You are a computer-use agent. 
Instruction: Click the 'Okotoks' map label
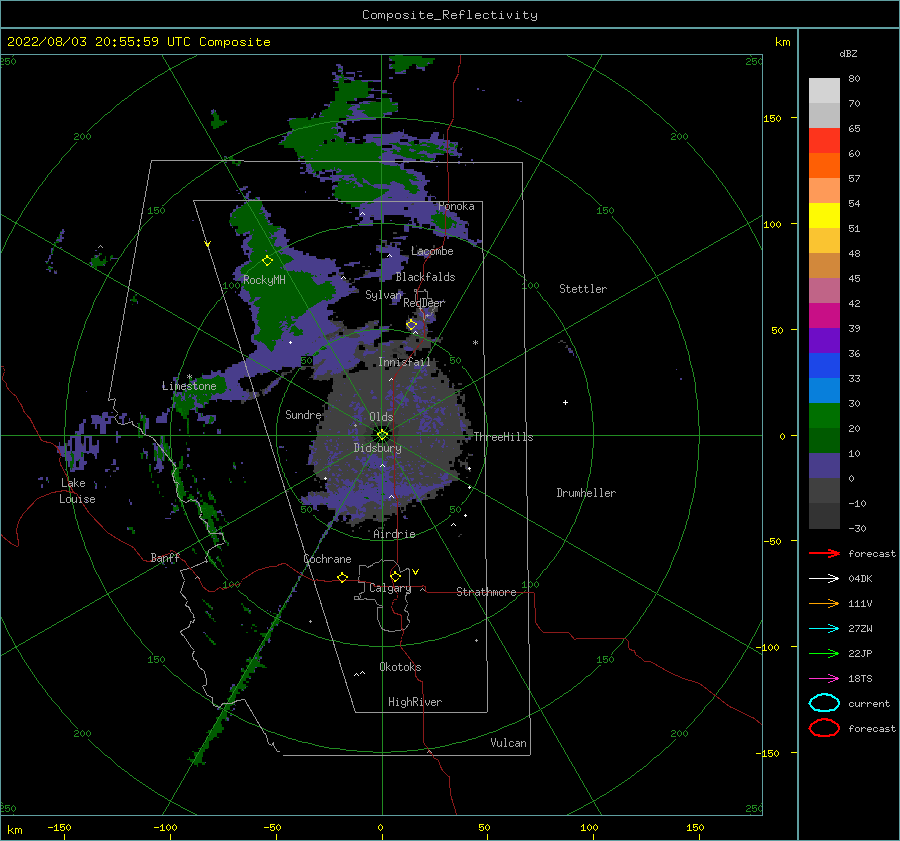(x=400, y=667)
